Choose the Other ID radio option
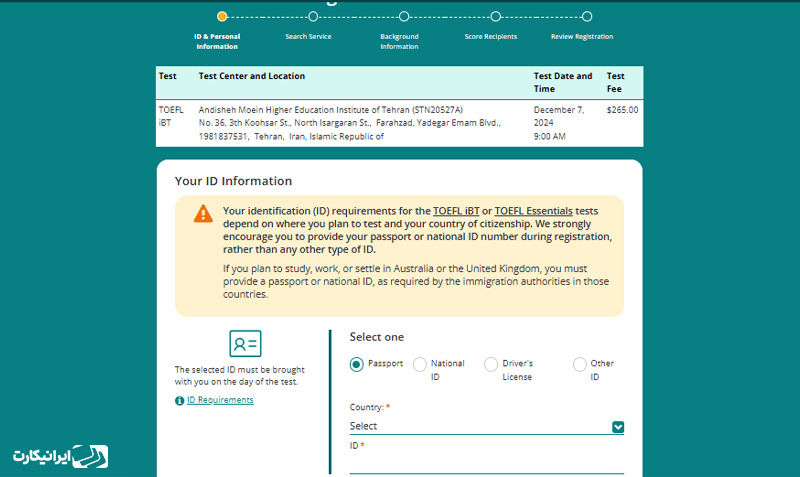Image resolution: width=800 pixels, height=477 pixels. coord(580,364)
